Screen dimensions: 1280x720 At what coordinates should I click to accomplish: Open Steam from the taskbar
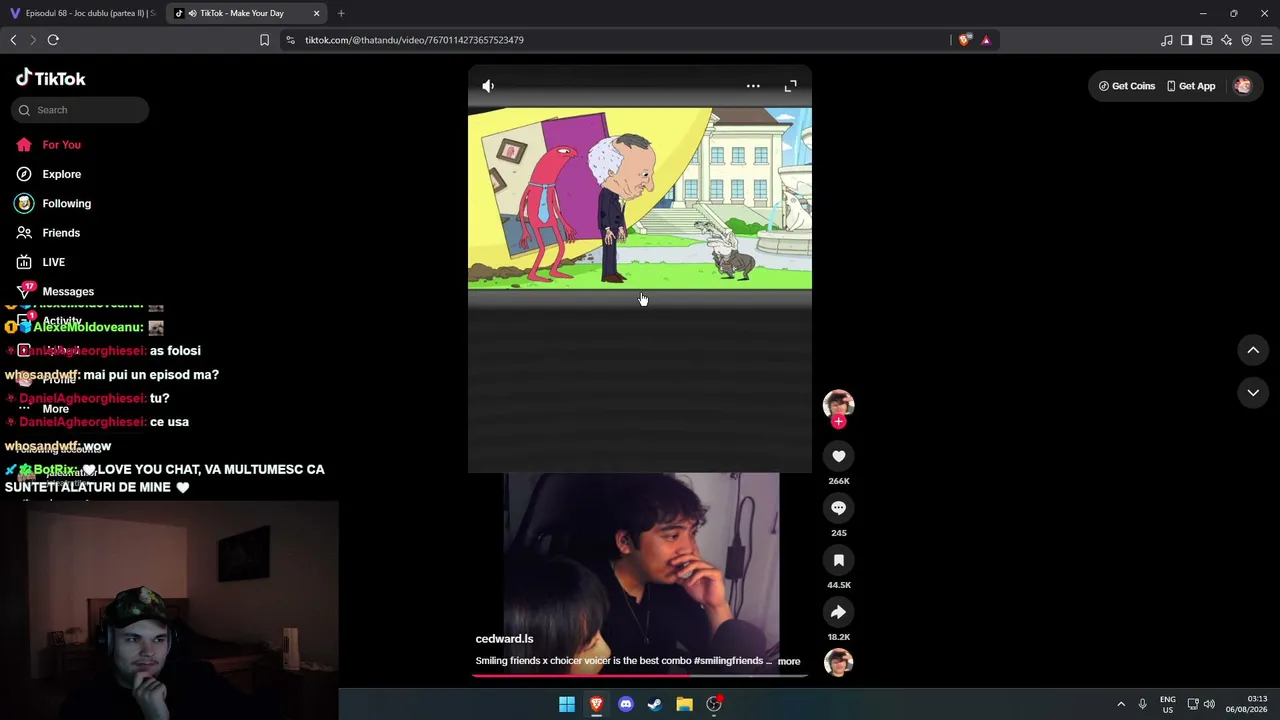655,704
